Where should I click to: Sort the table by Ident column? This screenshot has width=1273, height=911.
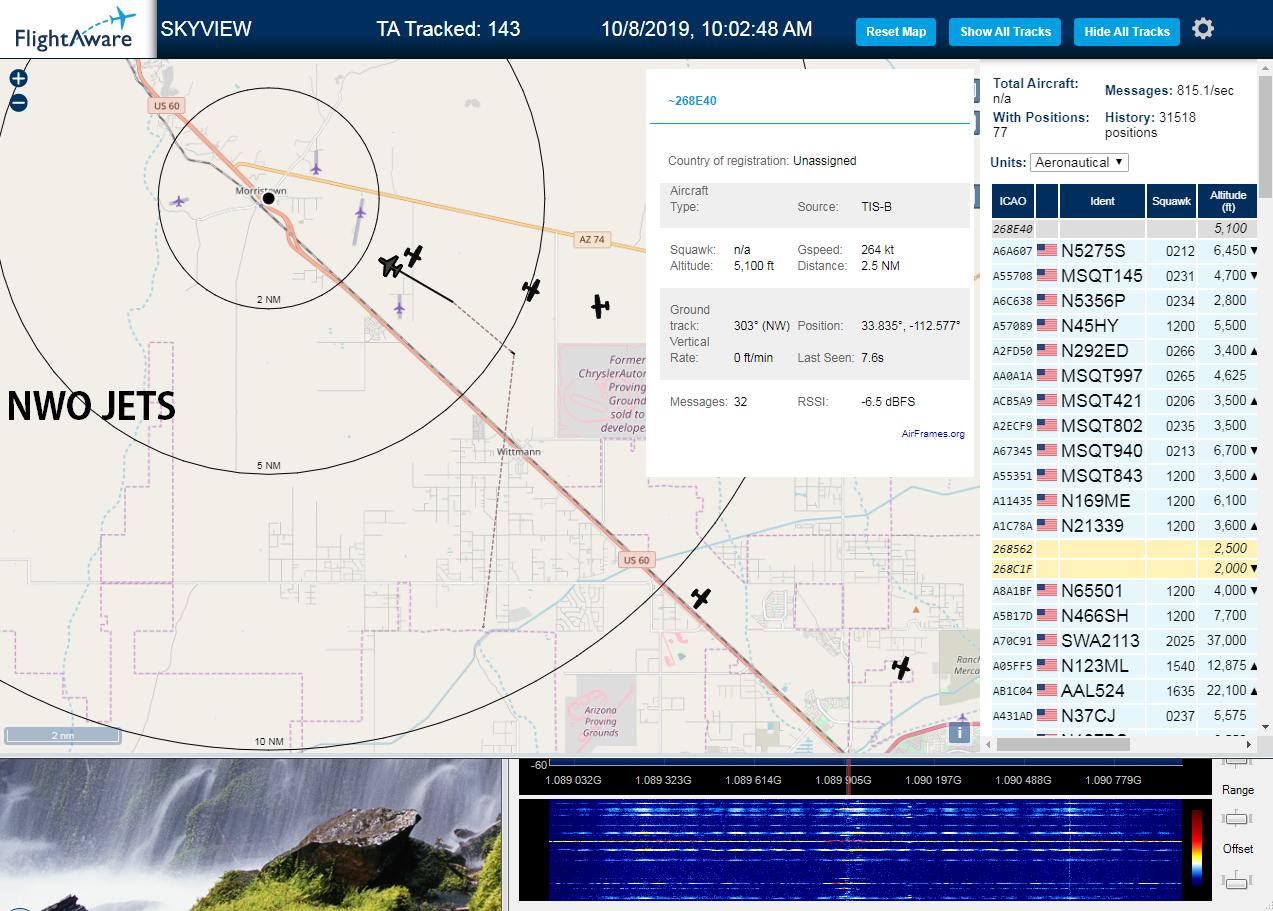pos(1102,201)
